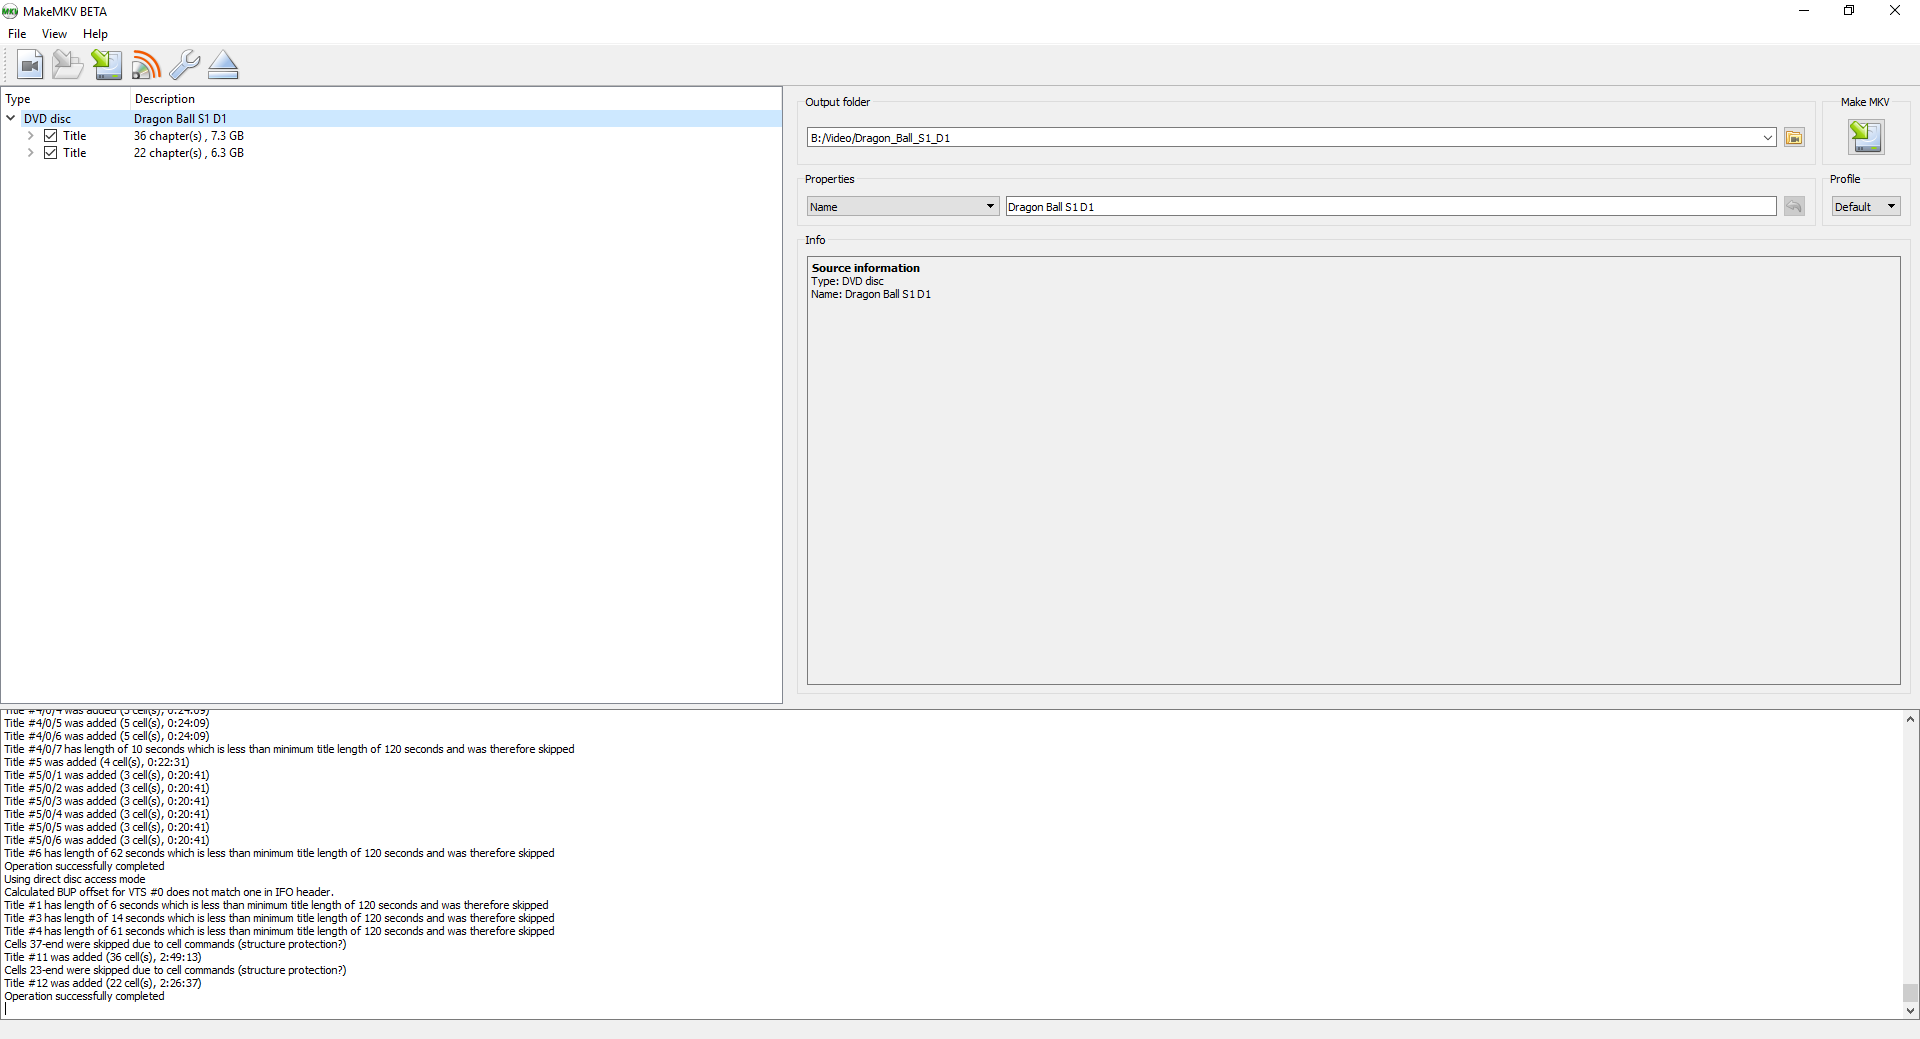Click the output folder path field
The image size is (1920, 1039).
click(x=1283, y=137)
